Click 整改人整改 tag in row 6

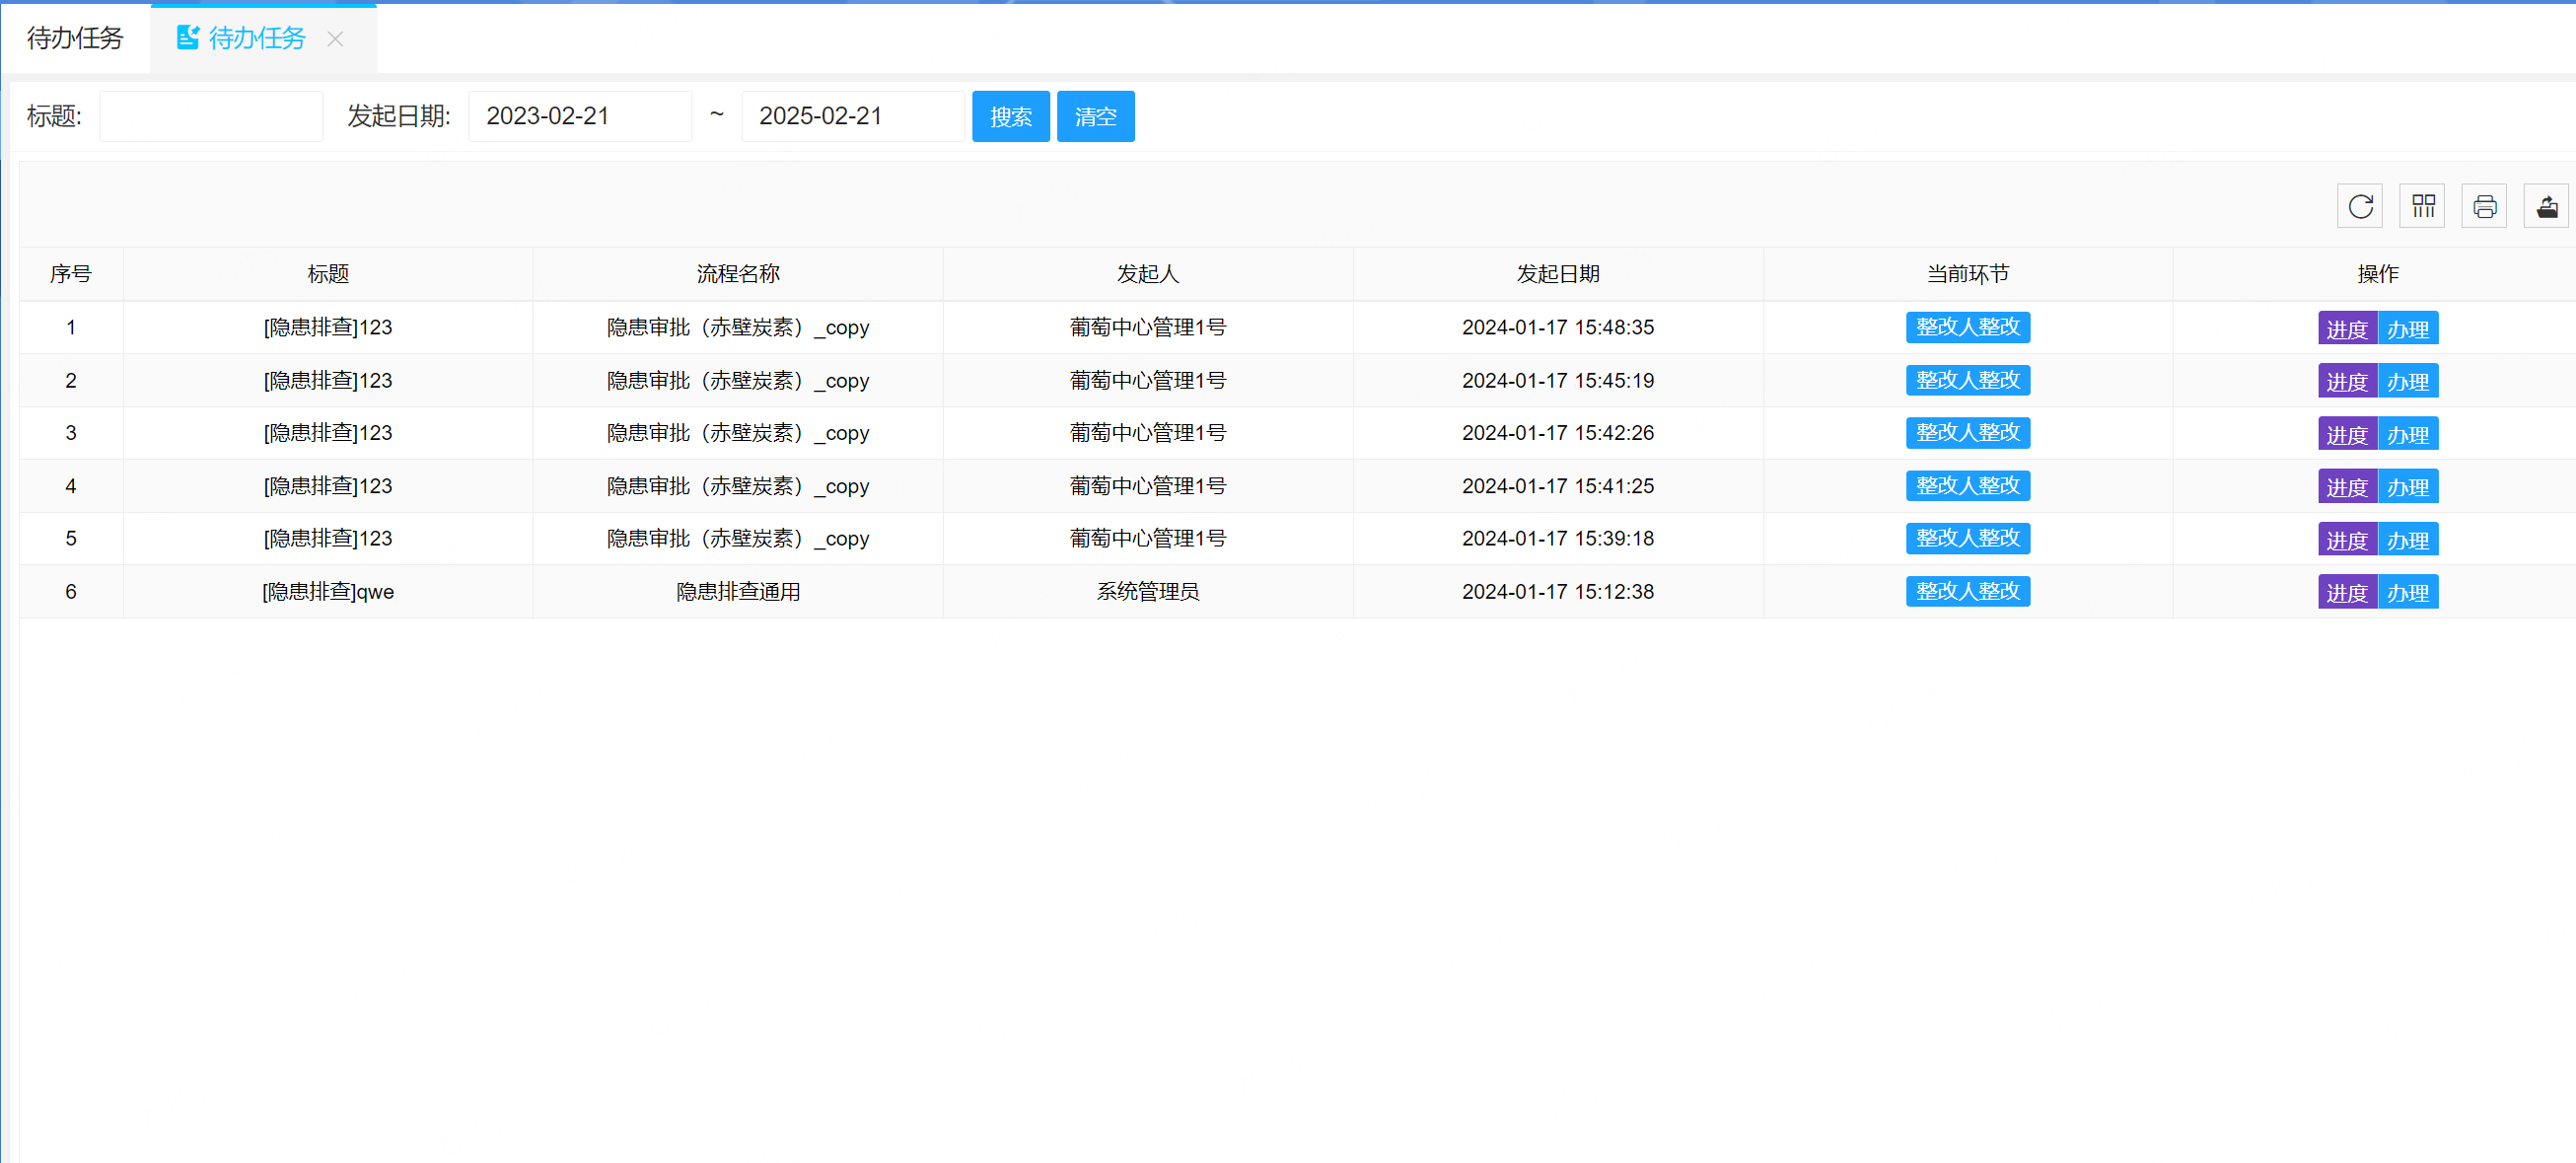(x=1967, y=591)
